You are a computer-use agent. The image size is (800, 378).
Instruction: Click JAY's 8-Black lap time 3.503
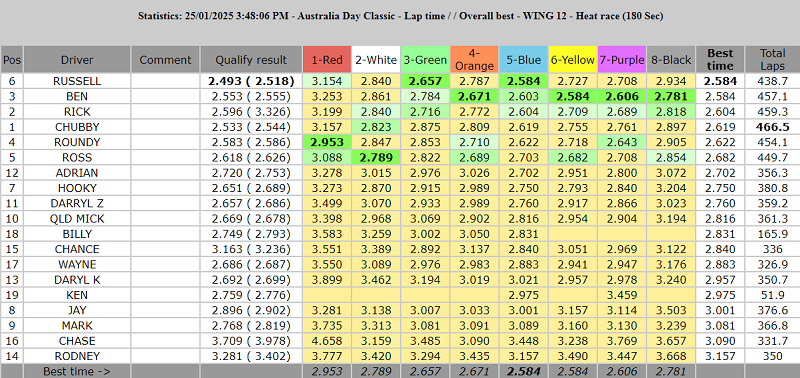coord(671,310)
